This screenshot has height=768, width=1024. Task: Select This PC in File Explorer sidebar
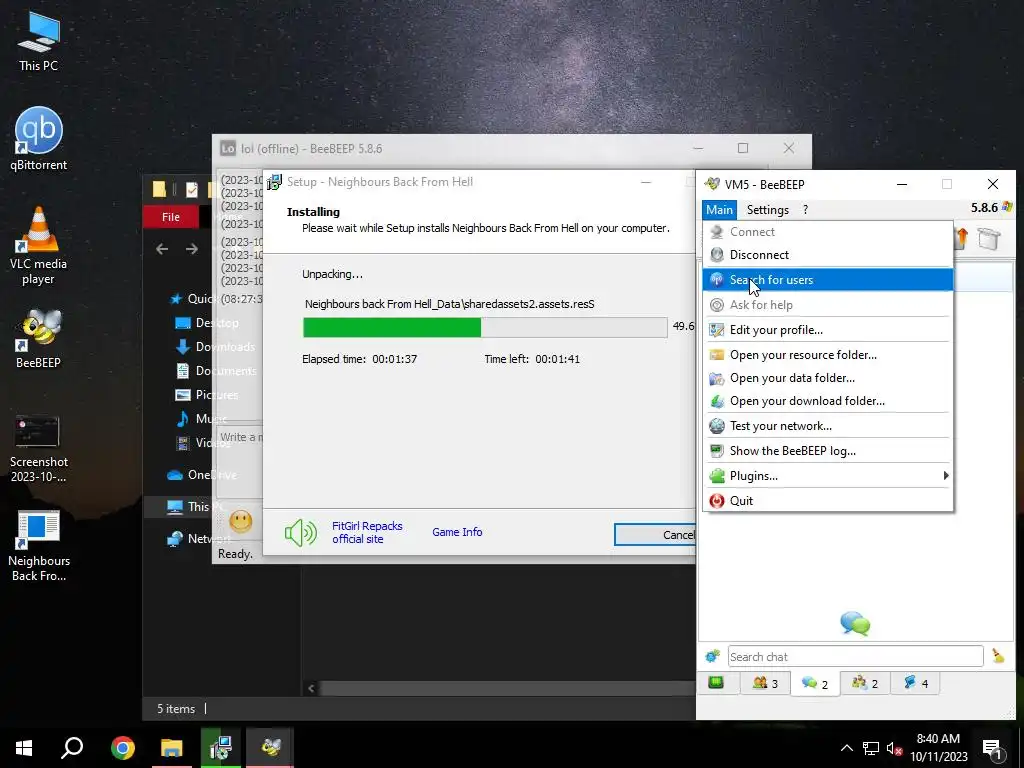(196, 507)
